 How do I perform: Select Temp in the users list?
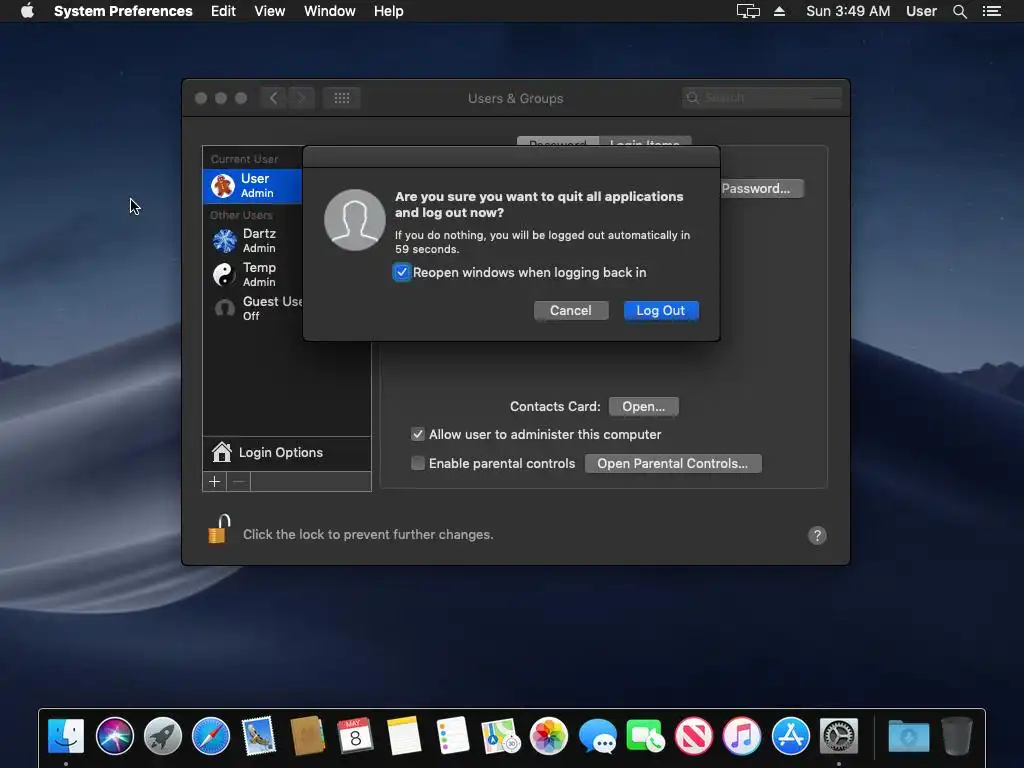coord(253,274)
